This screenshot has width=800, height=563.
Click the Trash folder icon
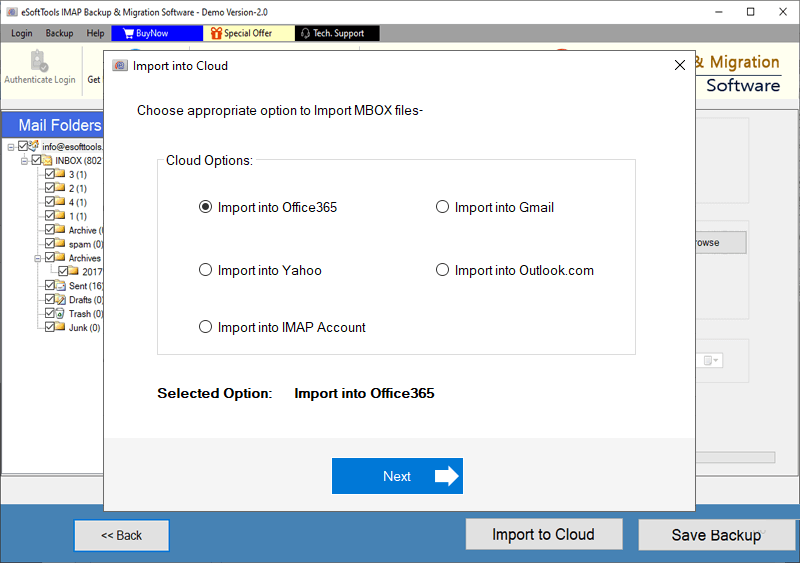(x=60, y=314)
